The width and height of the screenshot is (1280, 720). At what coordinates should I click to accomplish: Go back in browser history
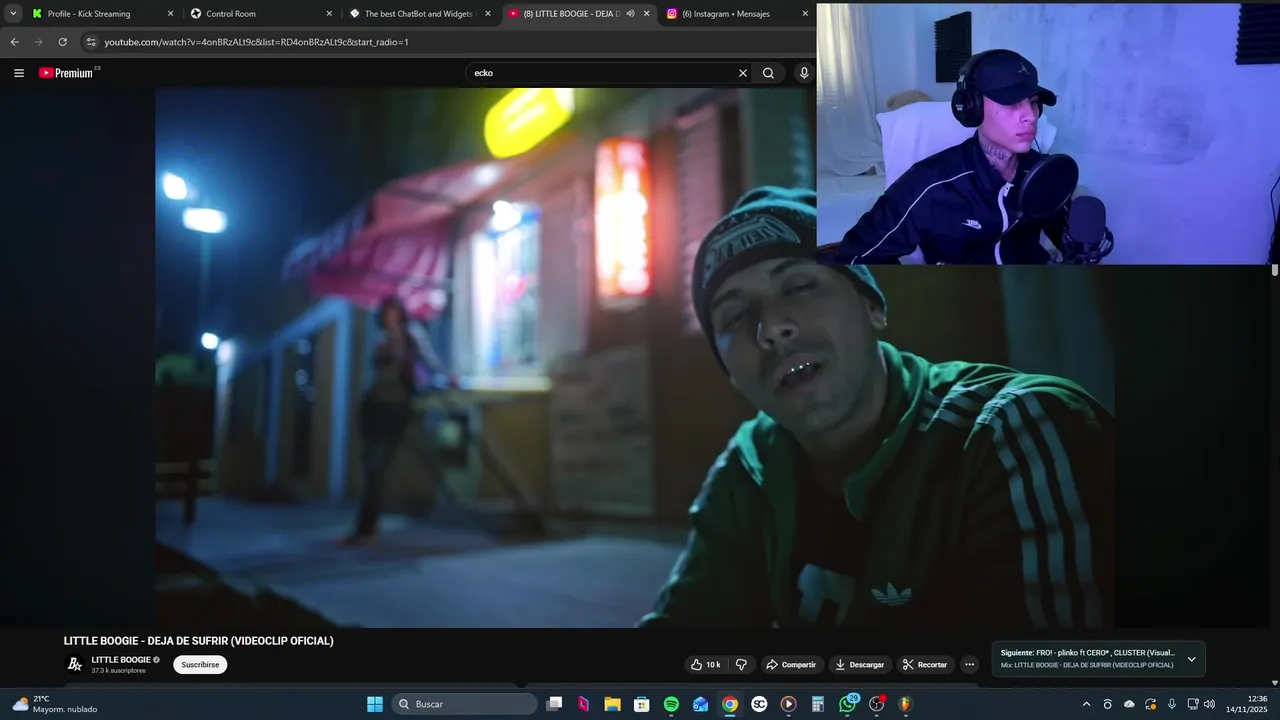tap(14, 42)
